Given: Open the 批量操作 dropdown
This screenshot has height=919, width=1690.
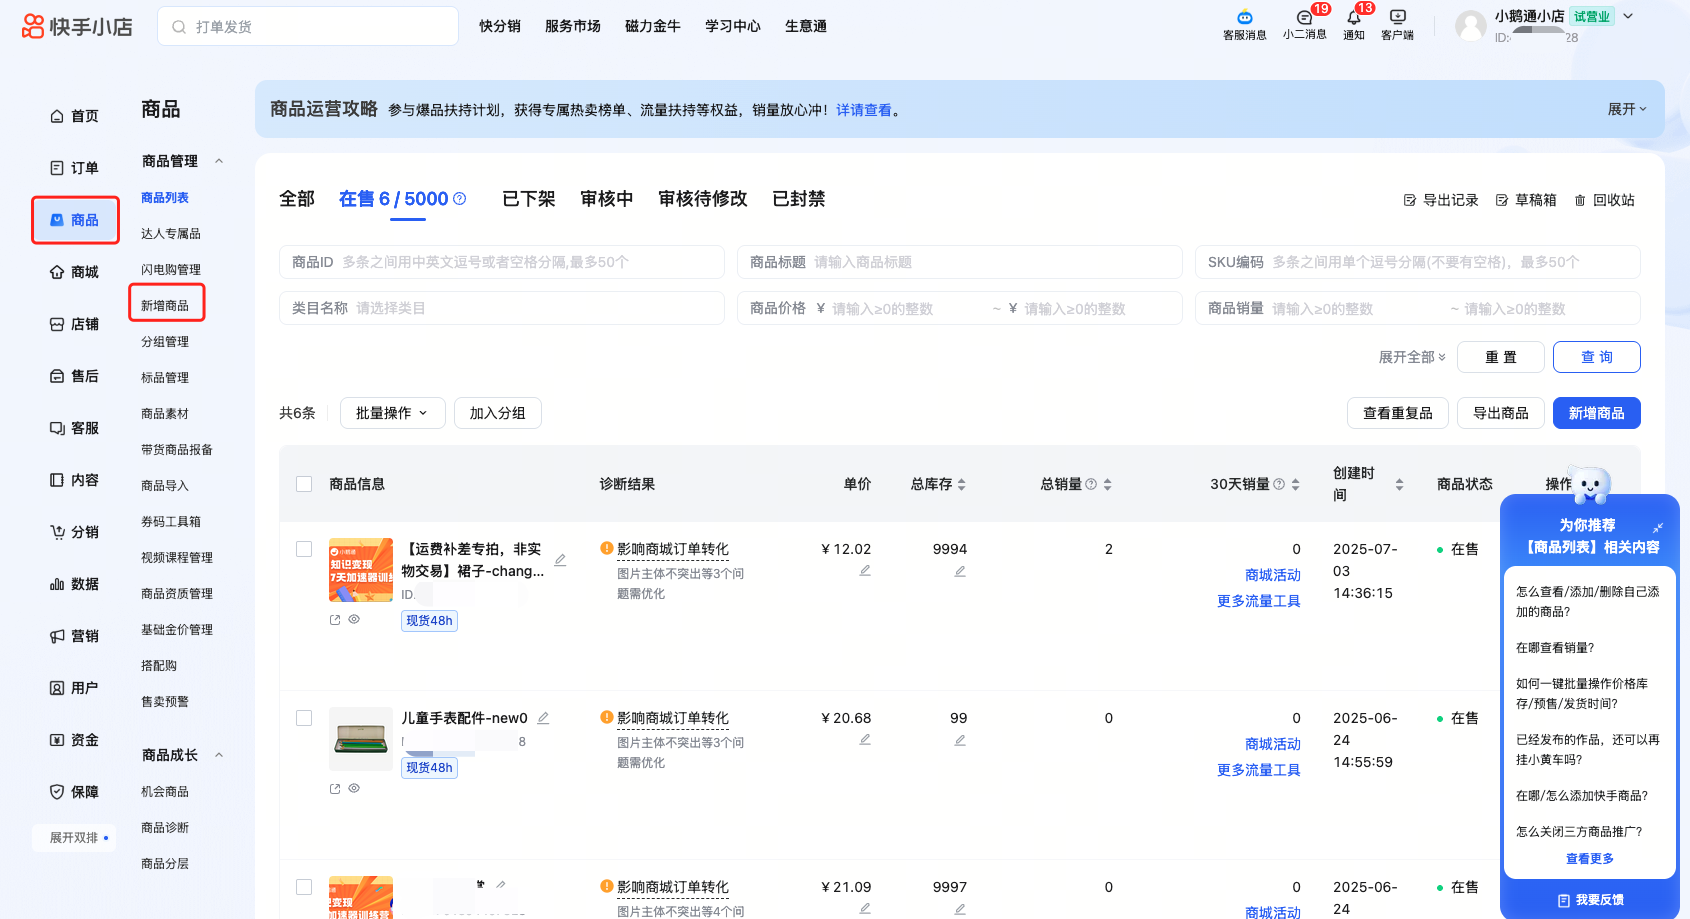Looking at the screenshot, I should pyautogui.click(x=392, y=413).
